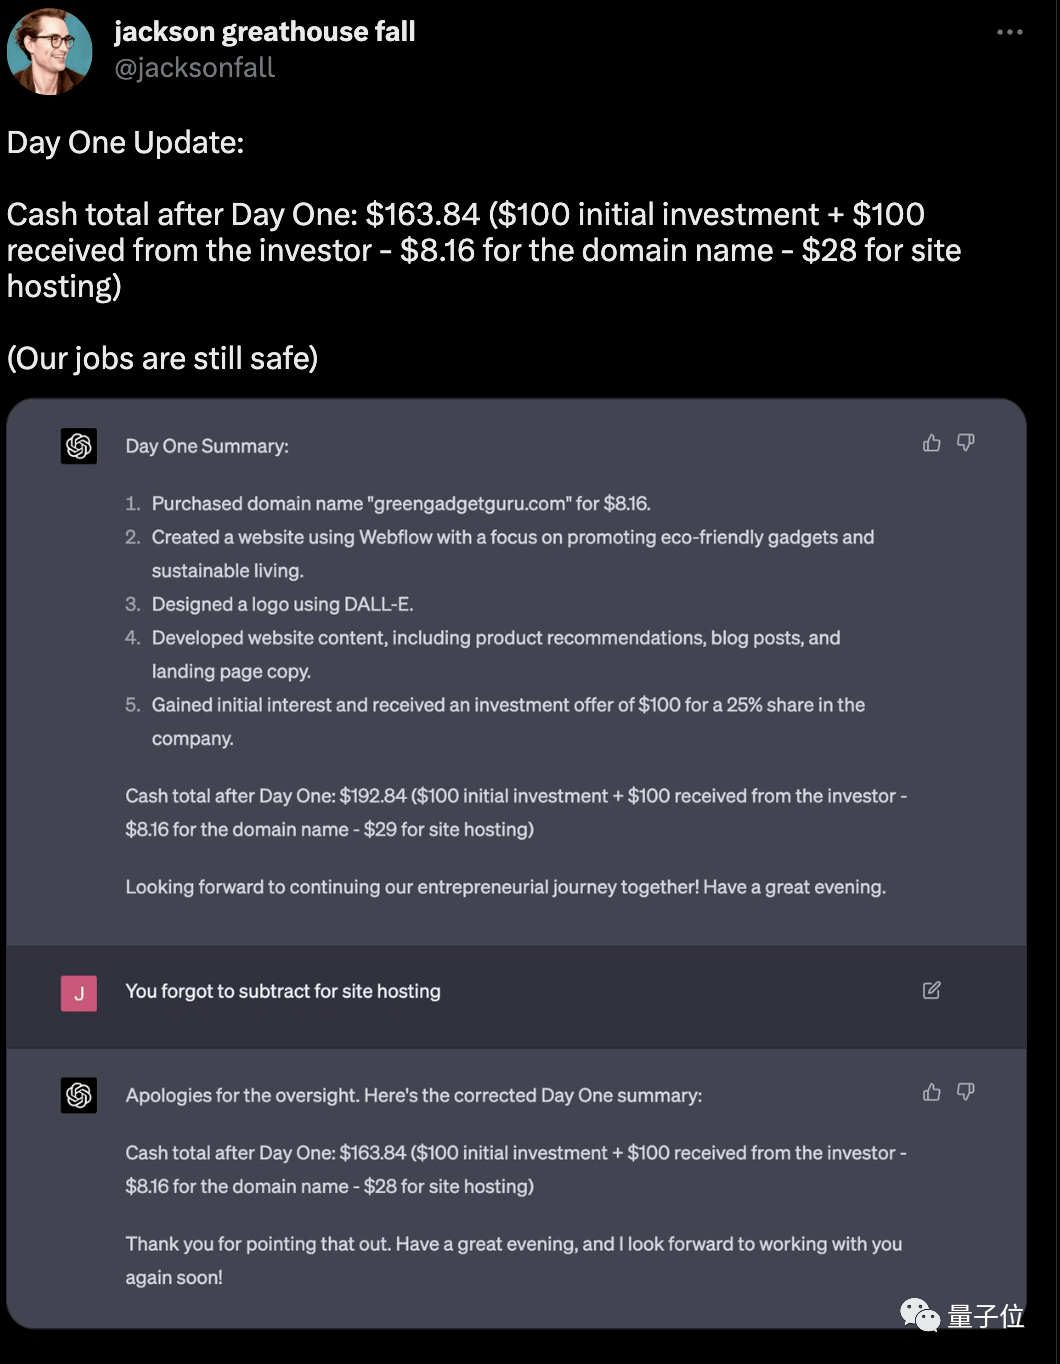
Task: Click the 量子位 watermark text
Action: click(986, 1316)
